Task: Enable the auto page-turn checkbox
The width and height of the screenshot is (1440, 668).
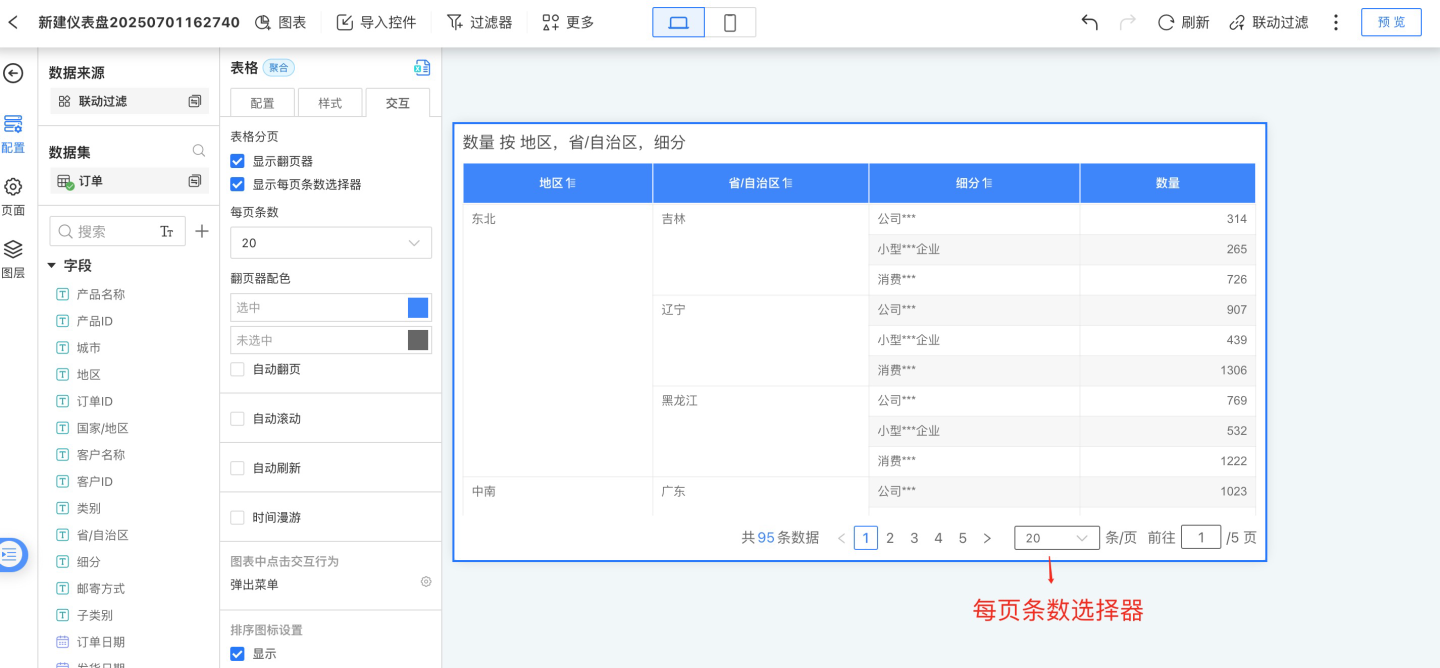Action: [237, 369]
